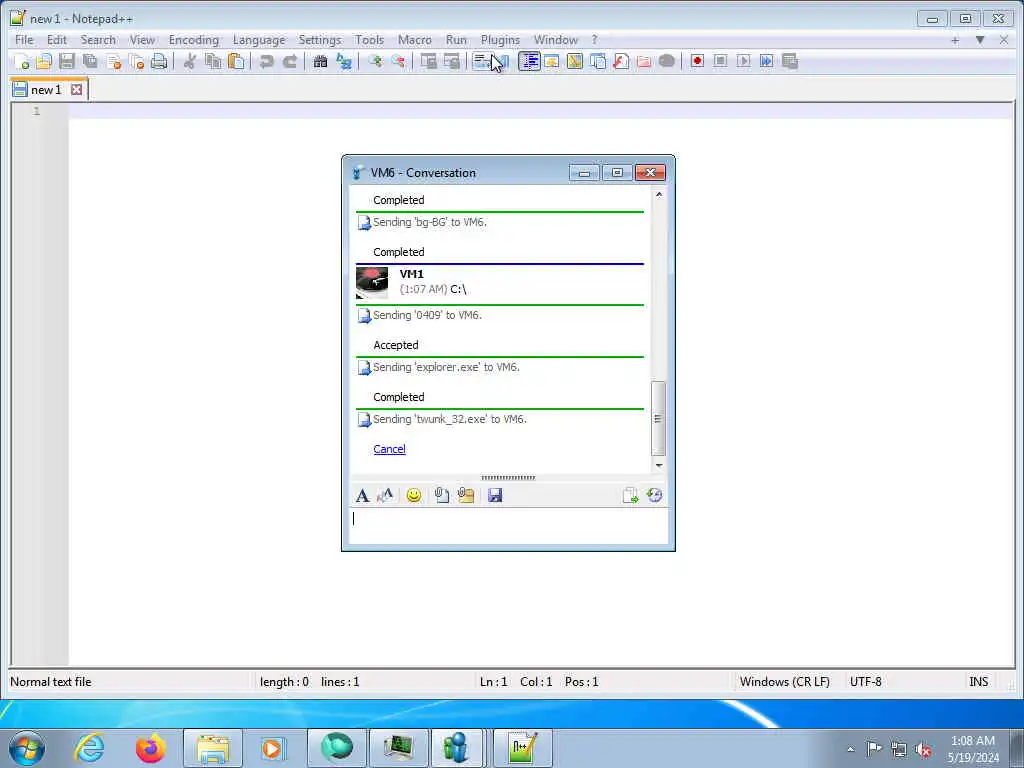
Task: Click the conversation scrollbar down arrow
Action: [658, 466]
